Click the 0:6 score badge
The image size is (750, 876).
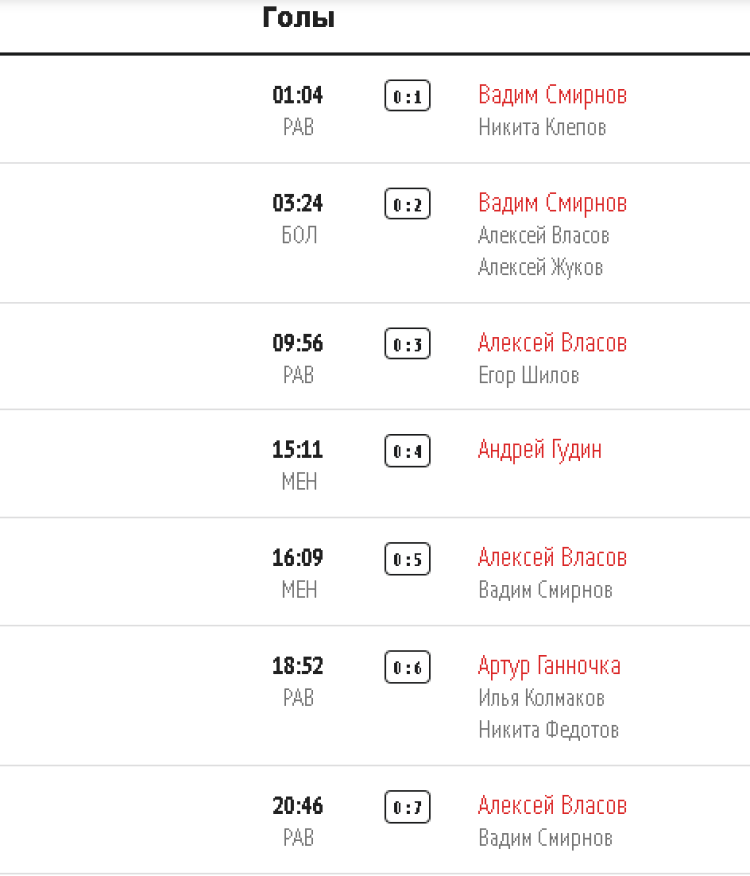click(x=407, y=666)
